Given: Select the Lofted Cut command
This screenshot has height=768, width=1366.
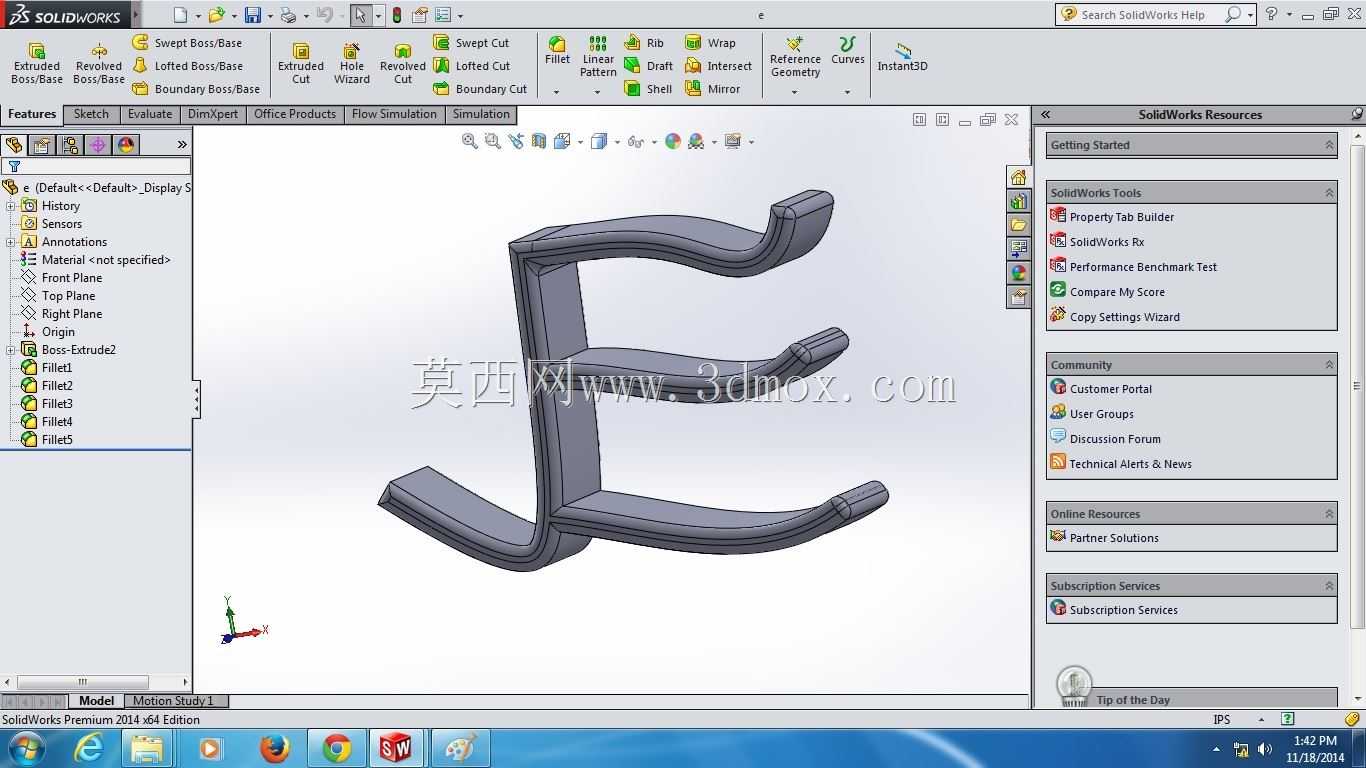Looking at the screenshot, I should (471, 66).
